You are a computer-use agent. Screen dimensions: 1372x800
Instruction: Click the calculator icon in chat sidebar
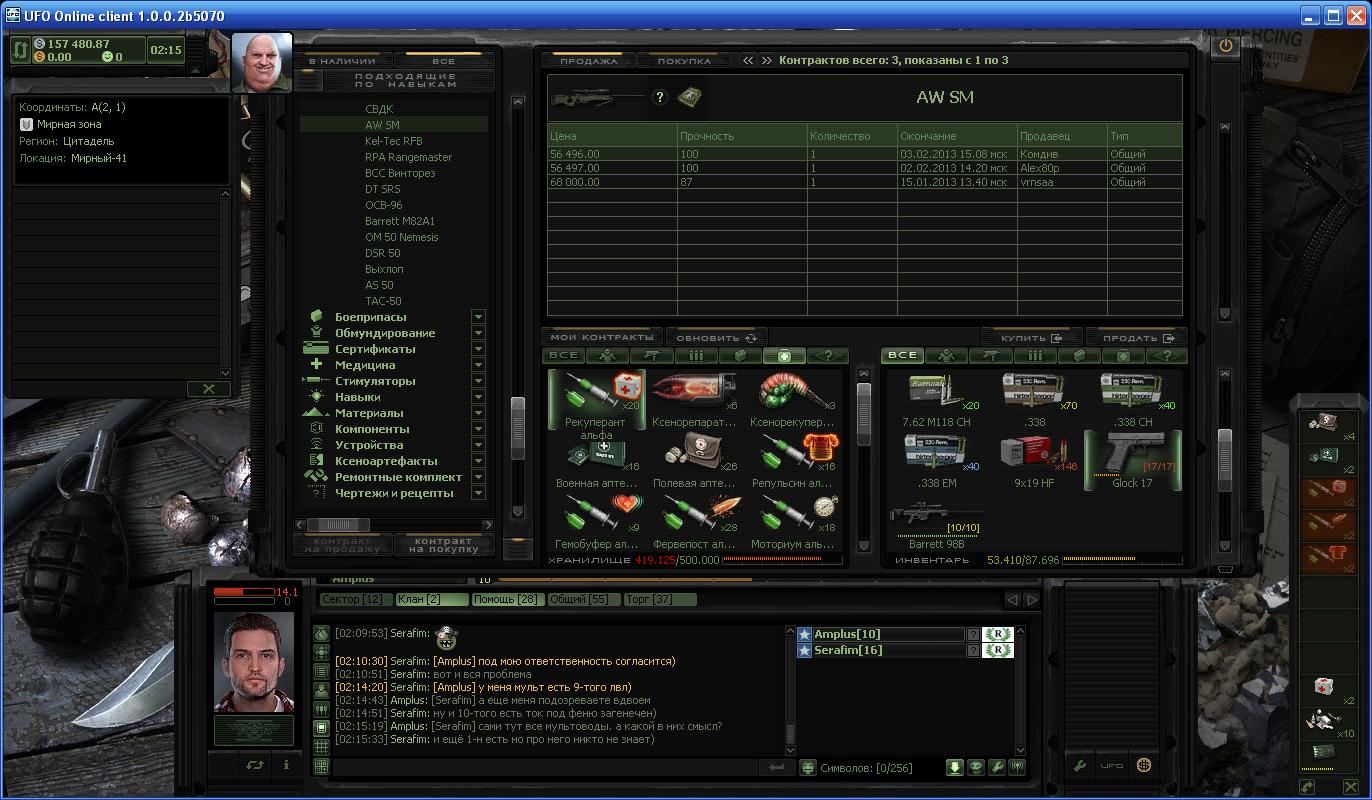coord(321,767)
